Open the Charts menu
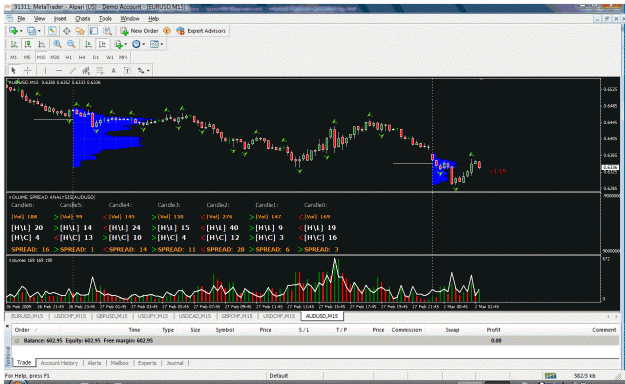 click(x=83, y=19)
